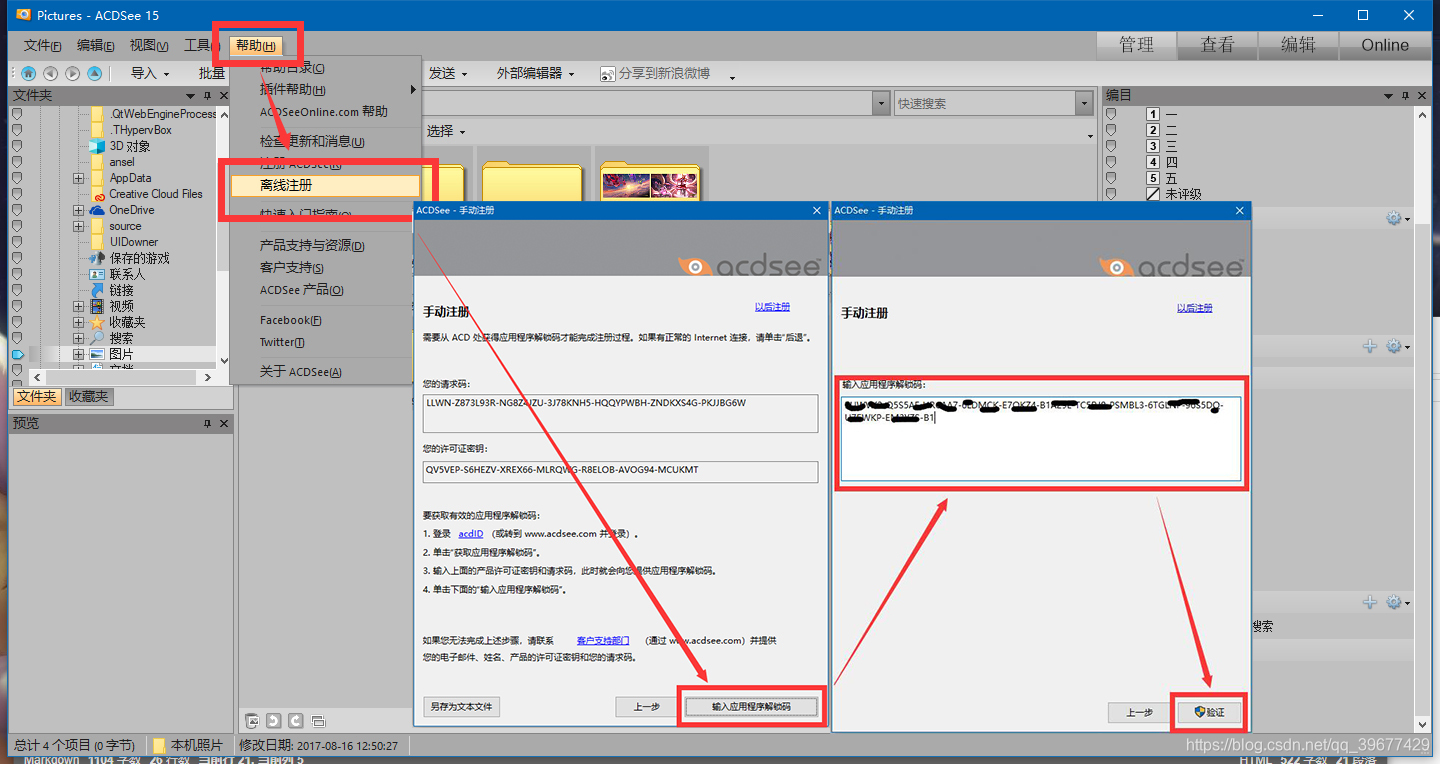The height and width of the screenshot is (764, 1440).
Task: Click the Up-folder arrow icon in the toolbar
Action: (94, 73)
